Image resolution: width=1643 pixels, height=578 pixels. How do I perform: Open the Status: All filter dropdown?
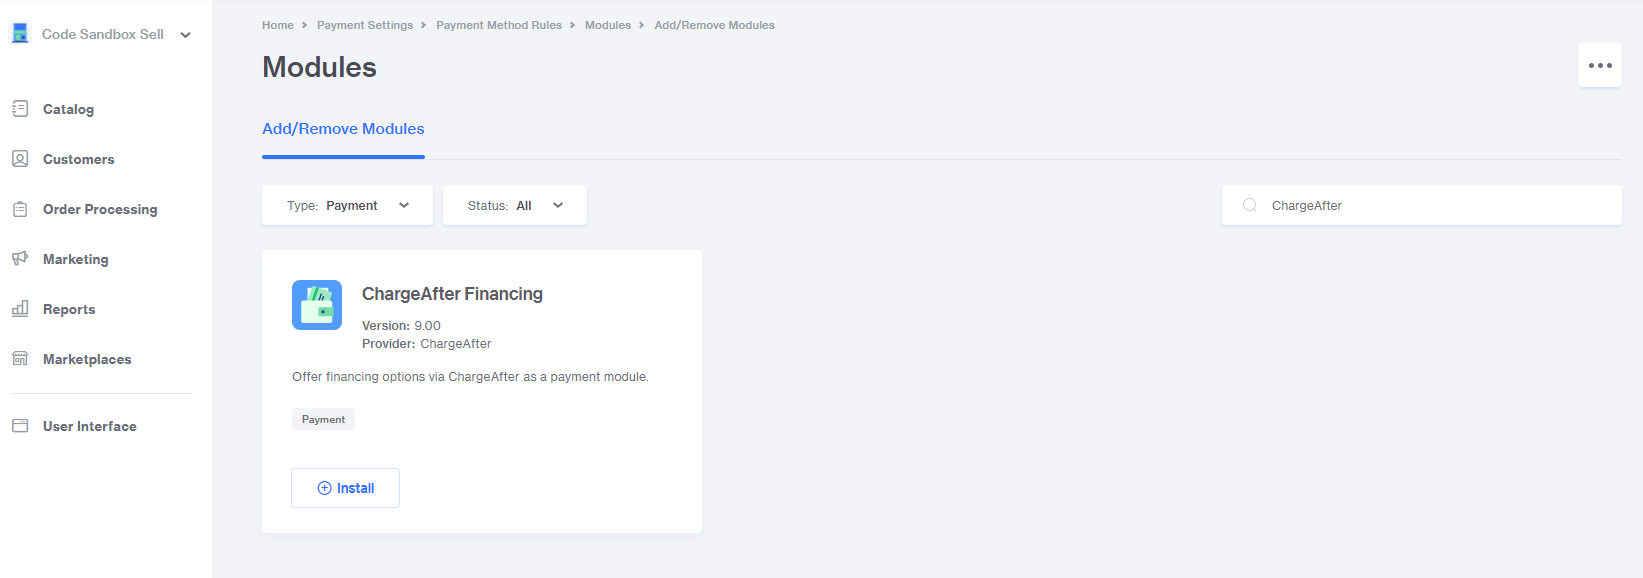point(514,205)
